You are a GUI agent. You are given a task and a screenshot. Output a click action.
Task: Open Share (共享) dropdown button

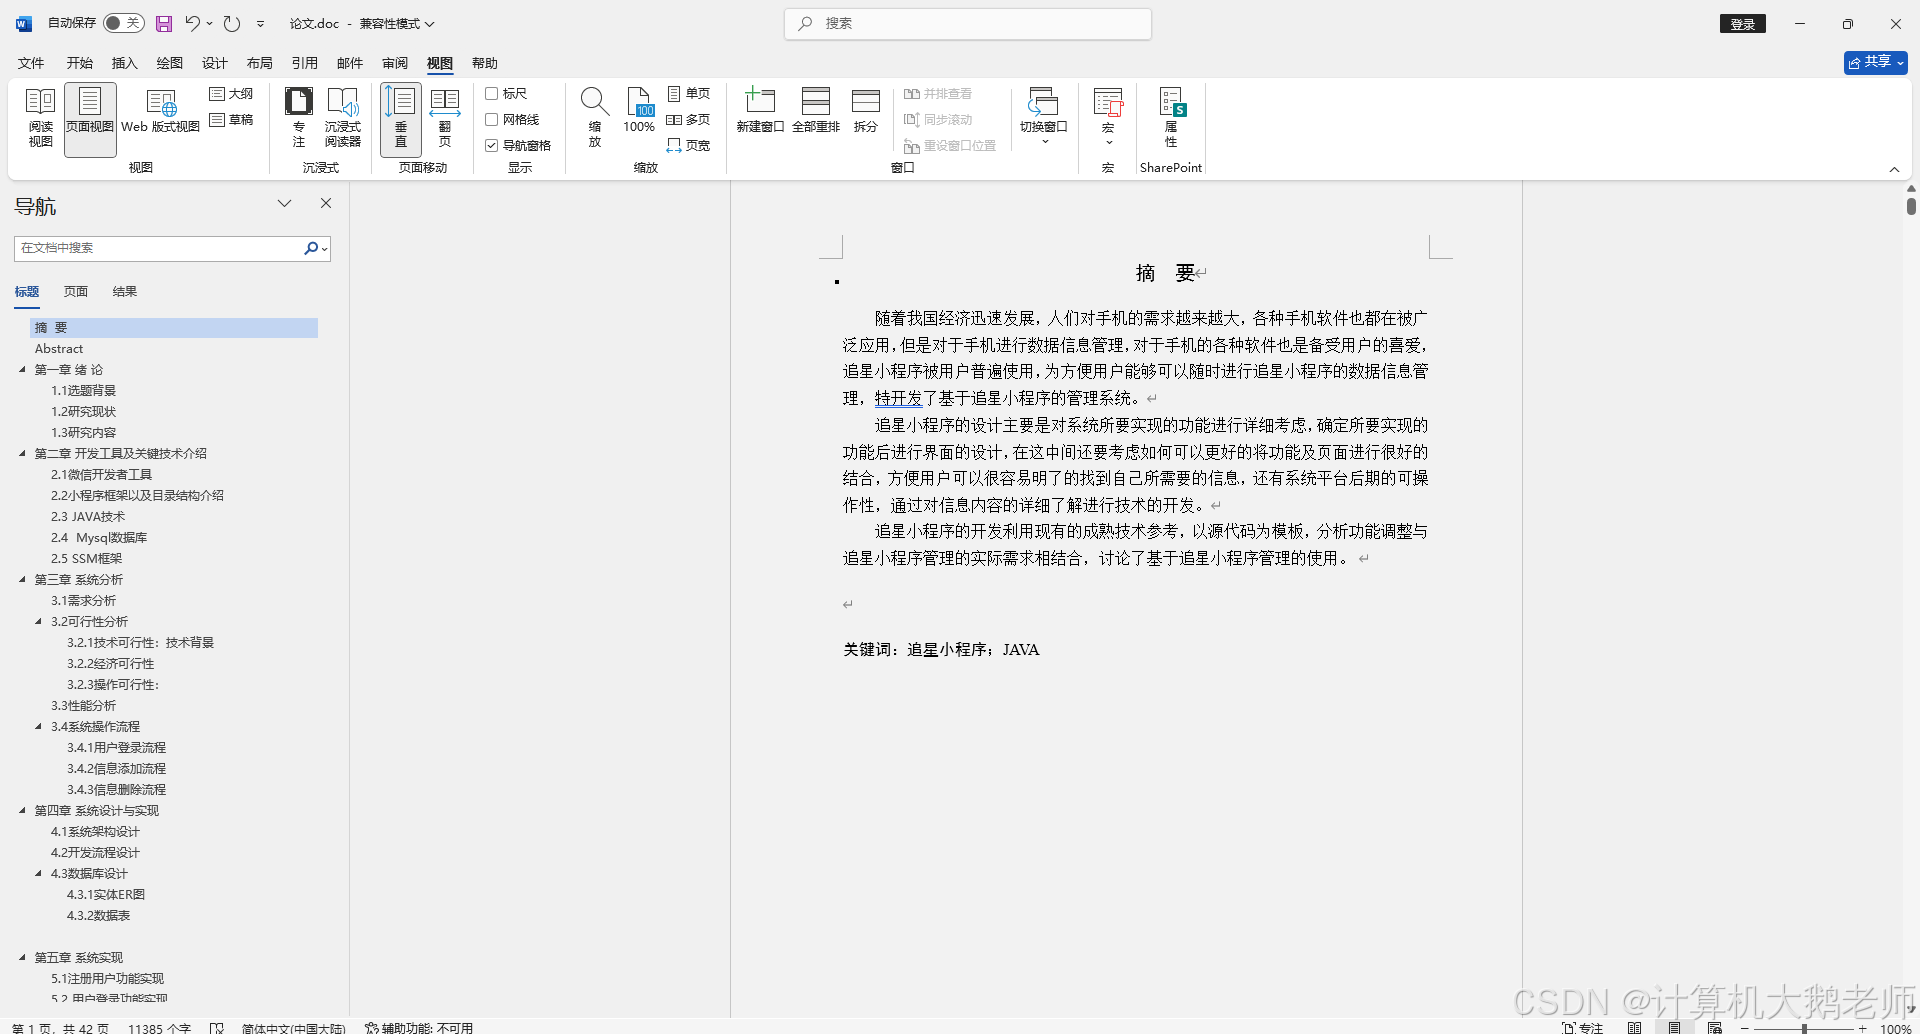click(x=1876, y=62)
